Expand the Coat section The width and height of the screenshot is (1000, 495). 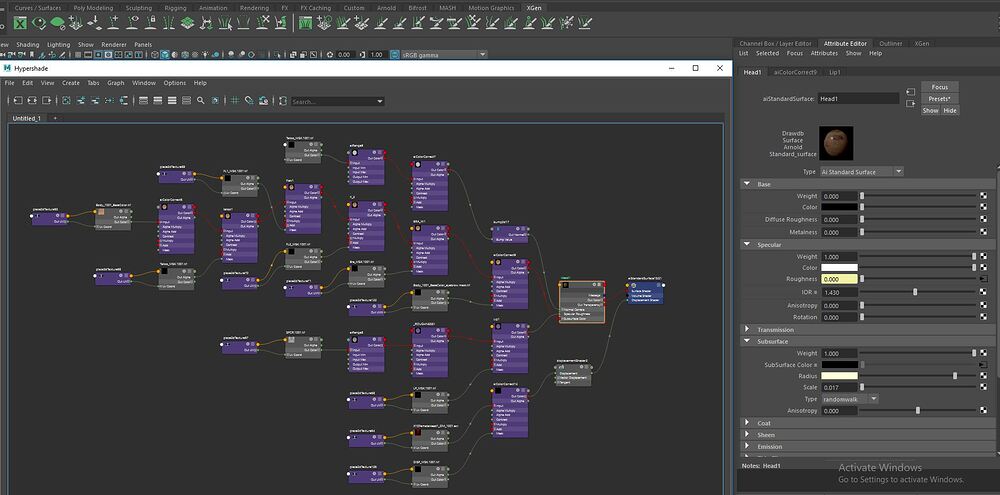(747, 423)
